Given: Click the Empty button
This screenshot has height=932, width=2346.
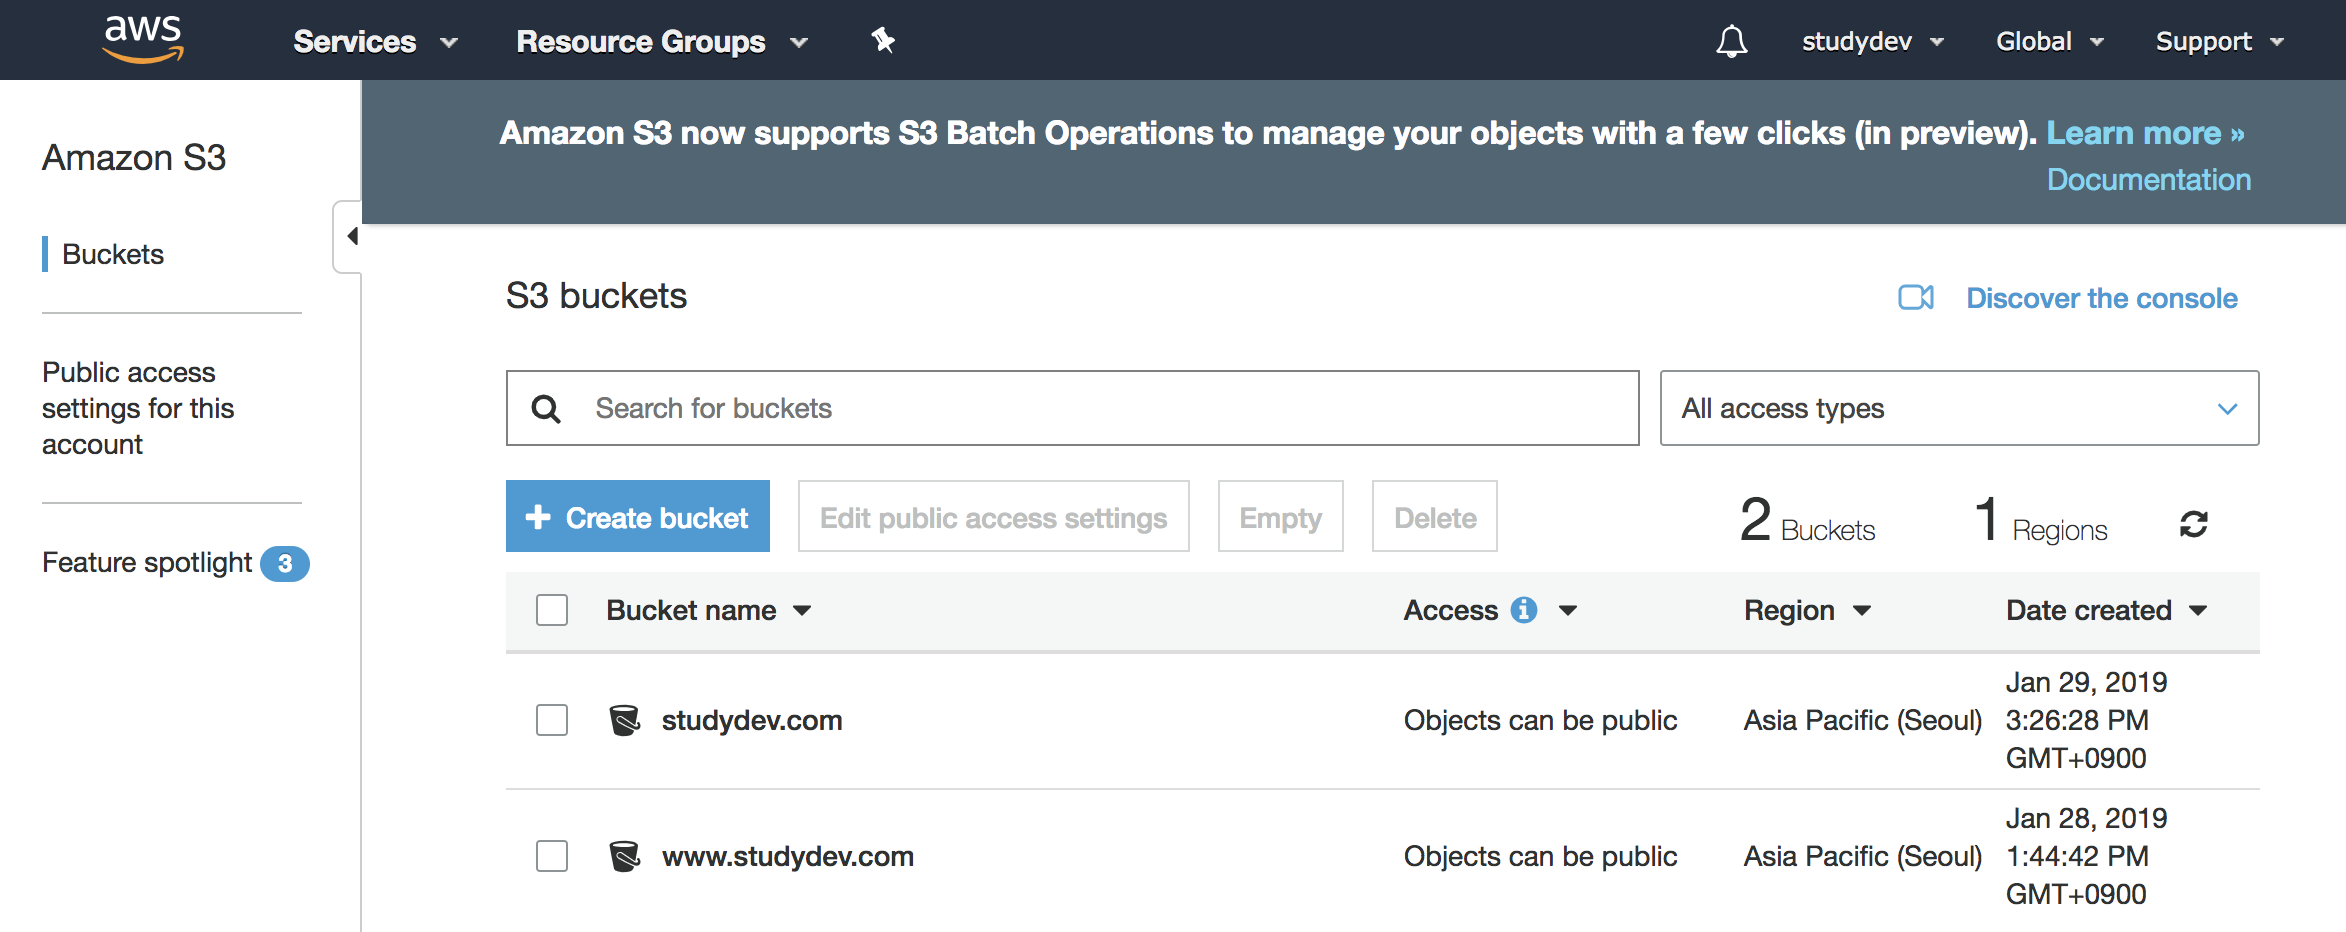Looking at the screenshot, I should (1280, 516).
